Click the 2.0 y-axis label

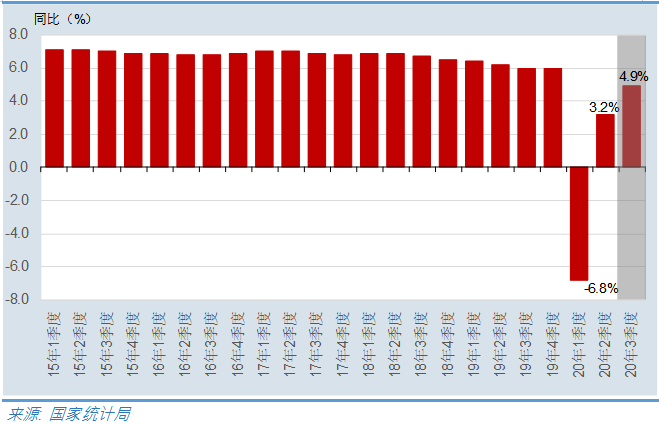coord(18,134)
